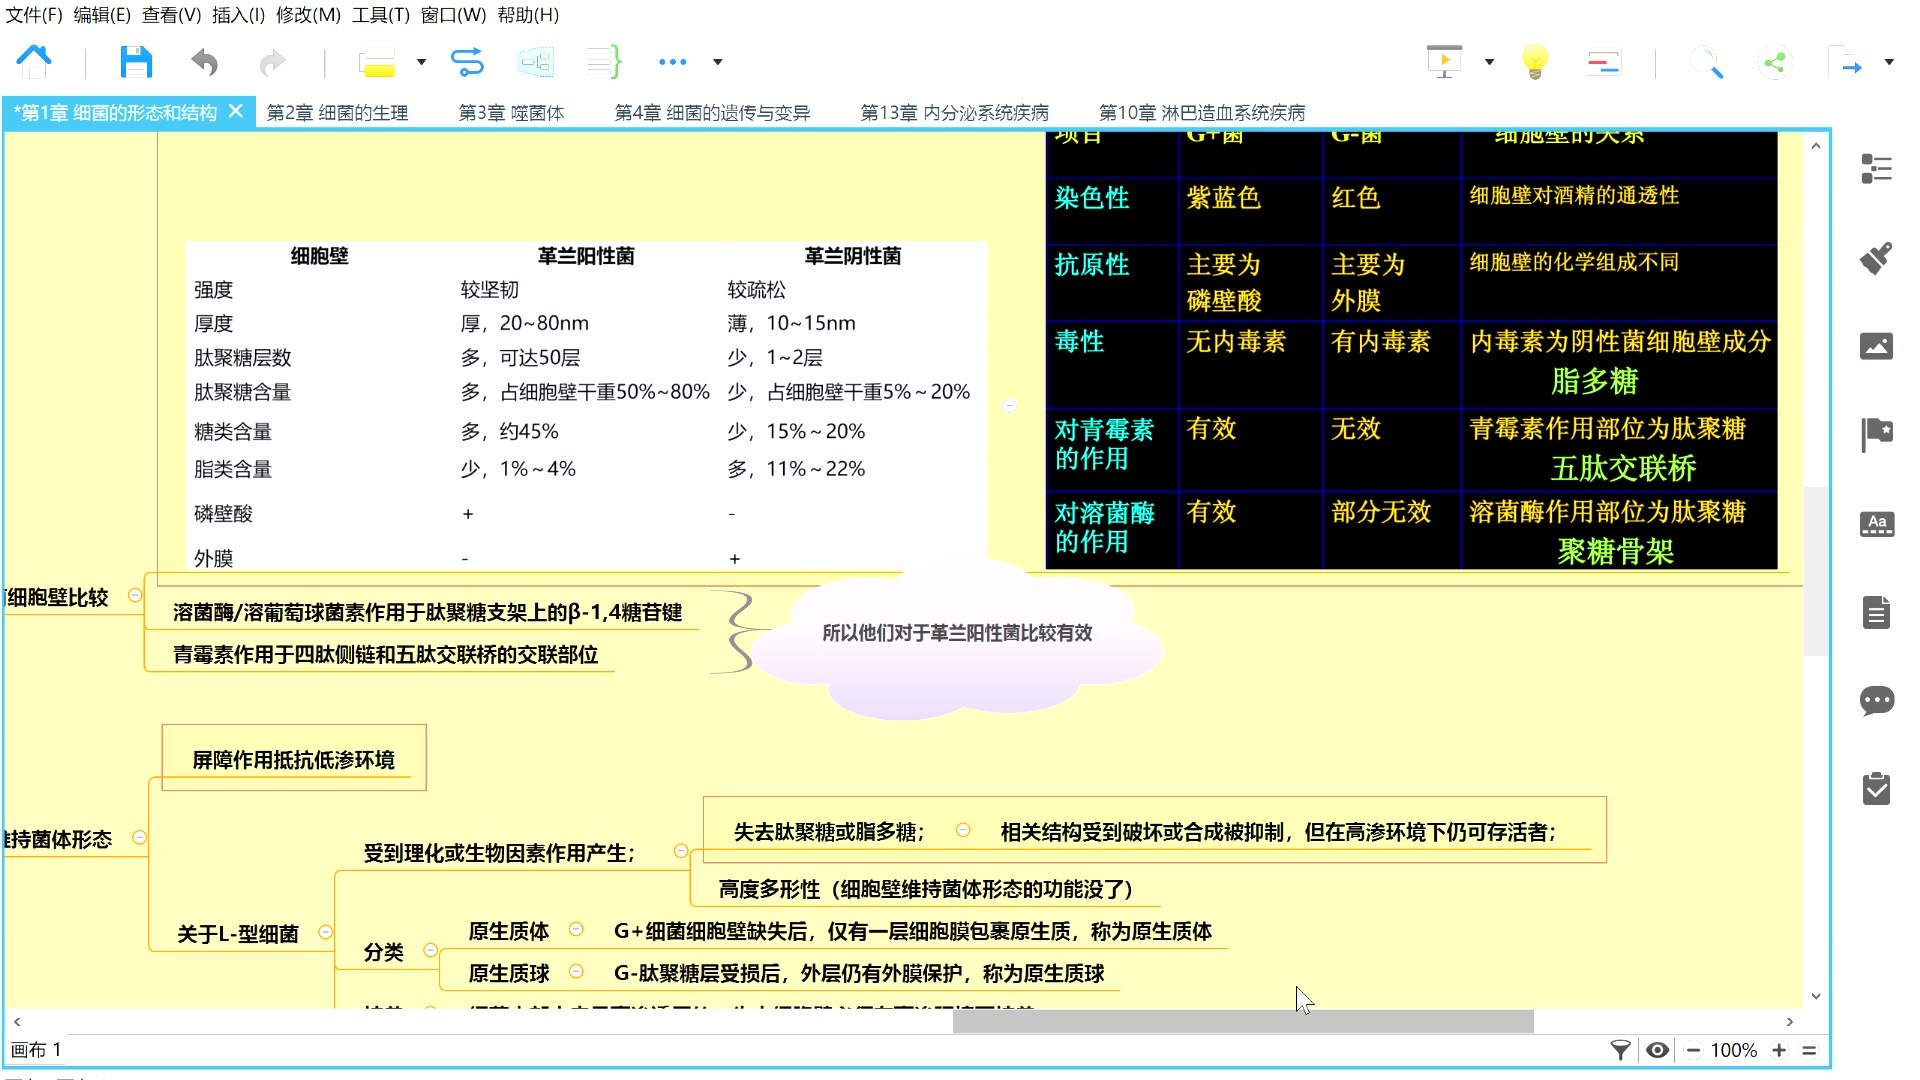Select the 画布 1 sheet tab
This screenshot has width=1920, height=1080.
click(x=37, y=1050)
